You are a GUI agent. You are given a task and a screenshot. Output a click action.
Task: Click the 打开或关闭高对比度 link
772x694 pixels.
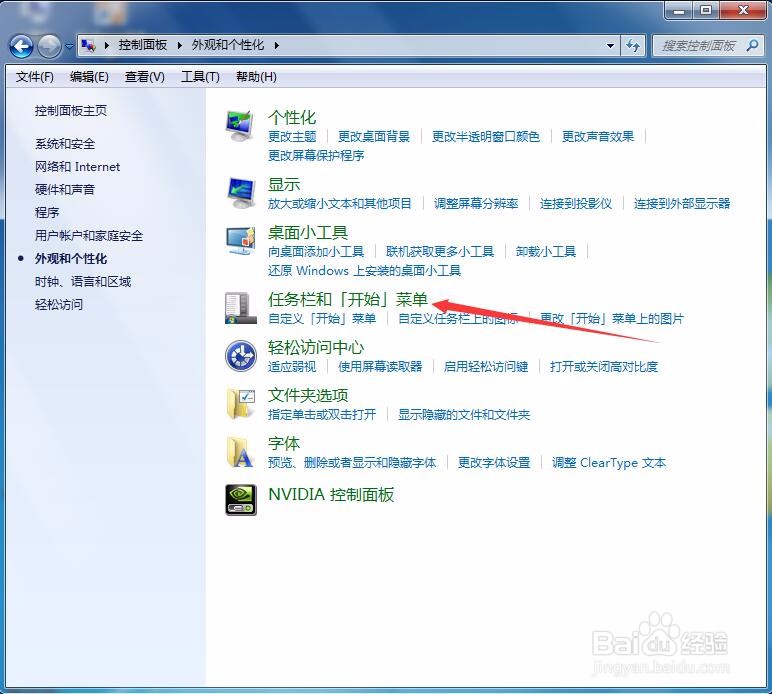604,366
